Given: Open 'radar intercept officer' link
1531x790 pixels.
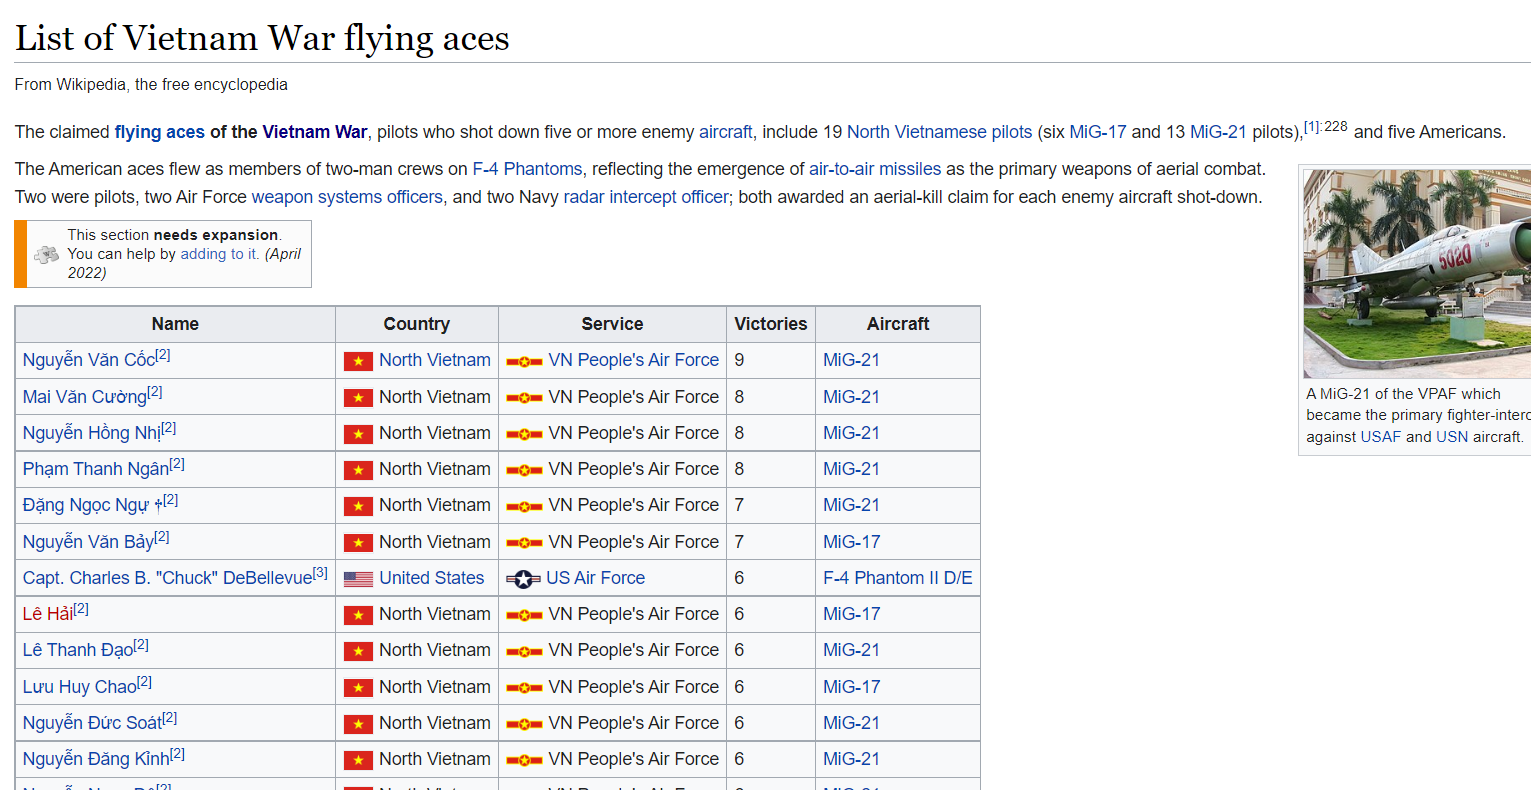Looking at the screenshot, I should tap(645, 197).
